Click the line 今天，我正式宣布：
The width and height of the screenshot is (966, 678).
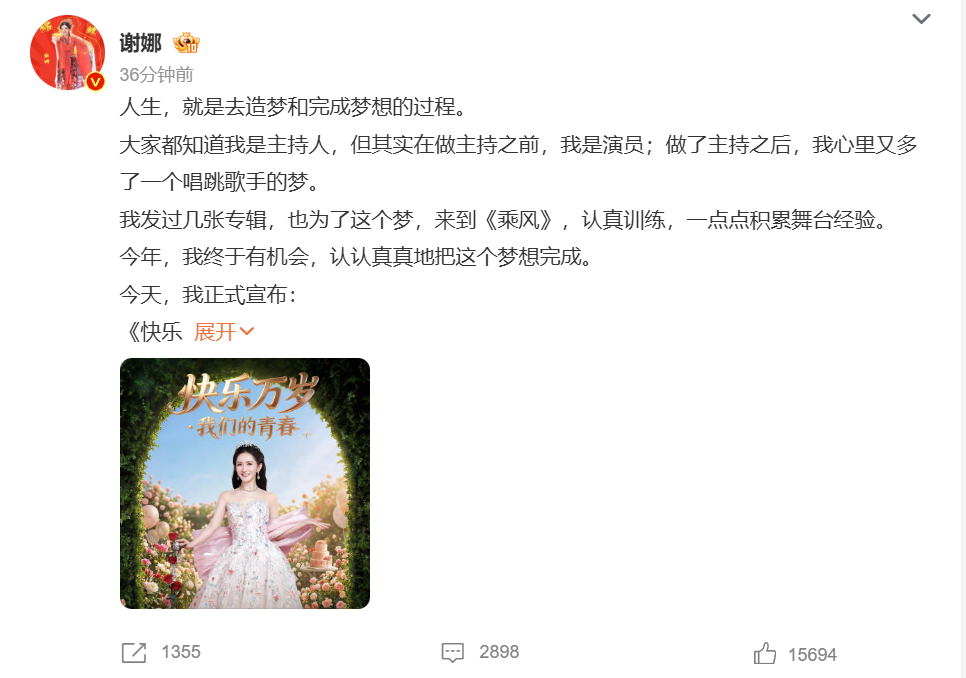coord(209,295)
